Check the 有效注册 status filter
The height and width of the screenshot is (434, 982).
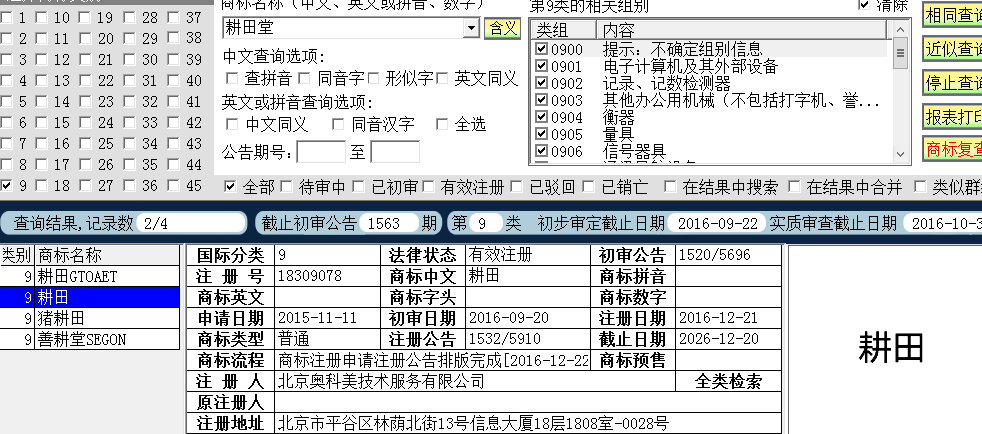428,187
